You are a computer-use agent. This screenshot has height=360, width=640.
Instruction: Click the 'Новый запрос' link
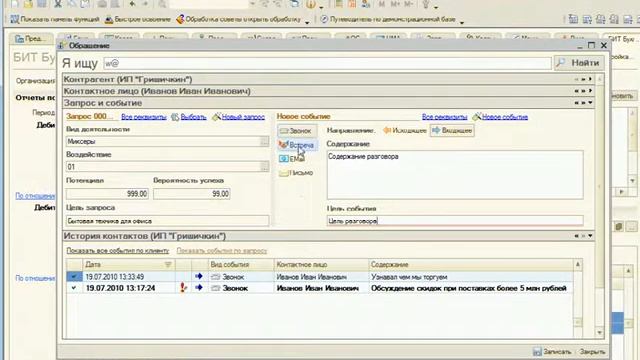[238, 117]
